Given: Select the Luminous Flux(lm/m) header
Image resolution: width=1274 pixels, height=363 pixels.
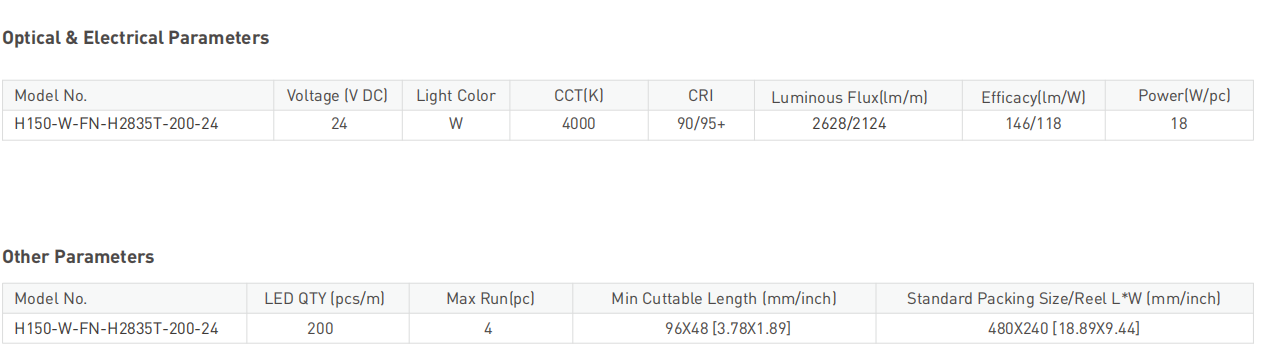Looking at the screenshot, I should [x=850, y=97].
